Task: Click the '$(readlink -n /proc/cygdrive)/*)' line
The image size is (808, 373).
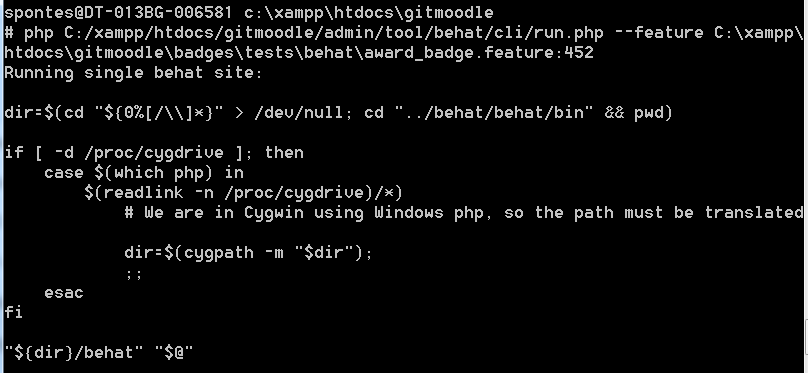Action: (243, 193)
